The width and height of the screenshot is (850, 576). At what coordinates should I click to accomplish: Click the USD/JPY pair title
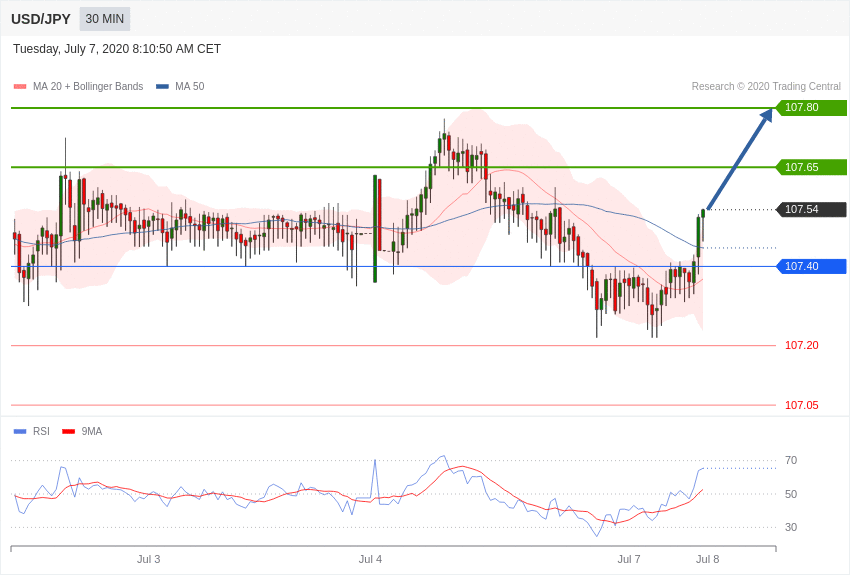coord(41,19)
